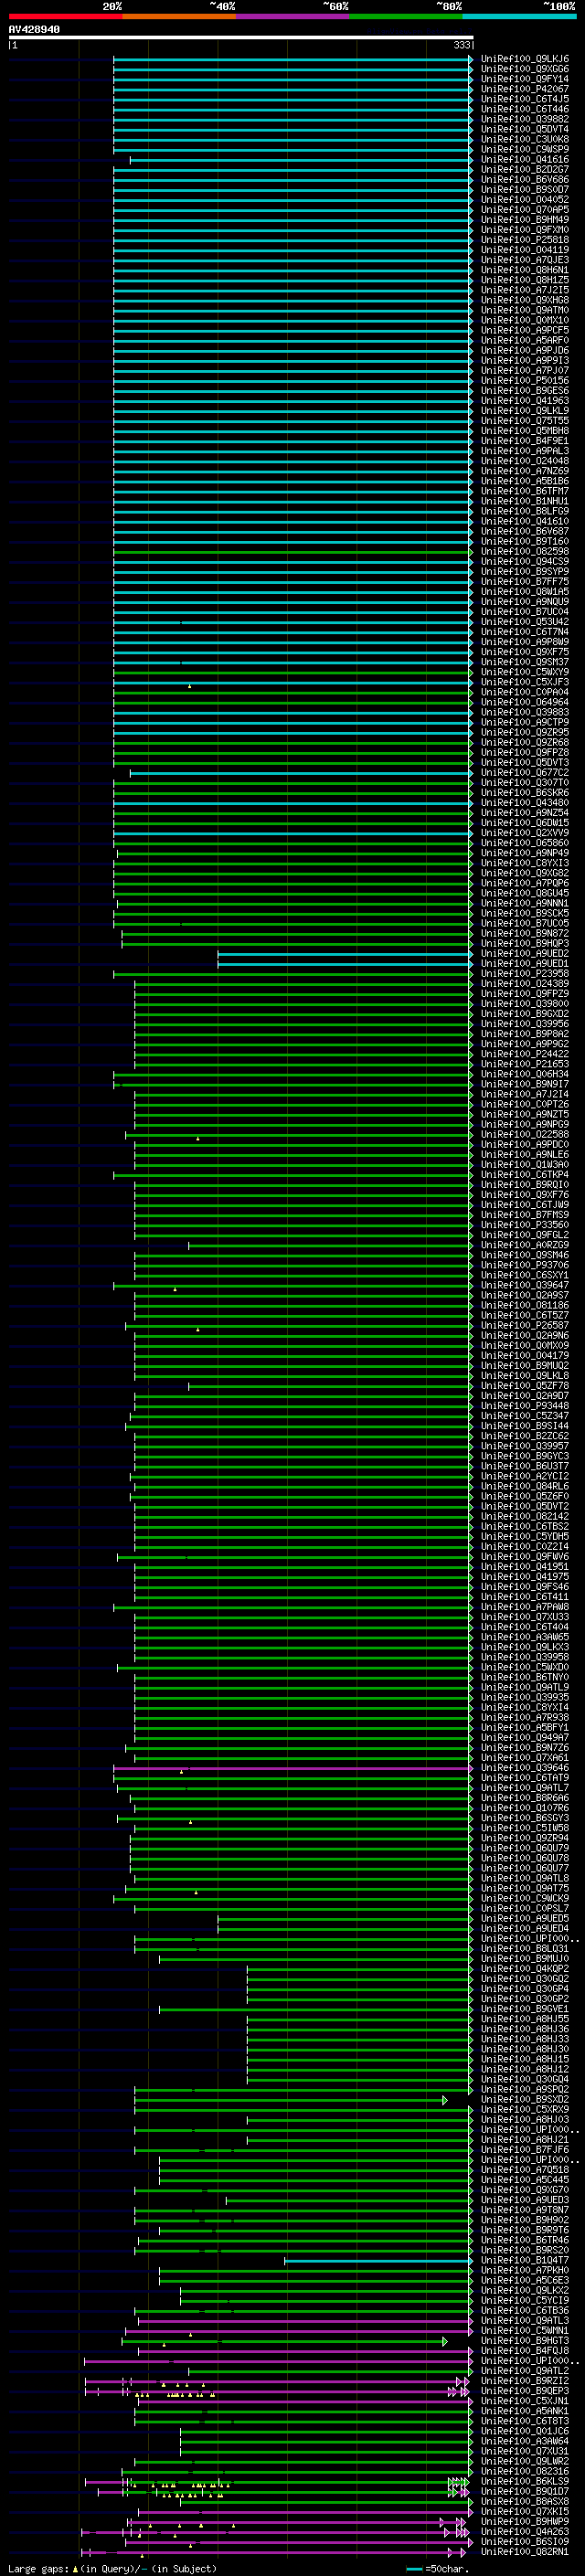Image resolution: width=585 pixels, height=2576 pixels.
Task: Select the UniRef100_B9H902 entry
Action: (525, 2220)
